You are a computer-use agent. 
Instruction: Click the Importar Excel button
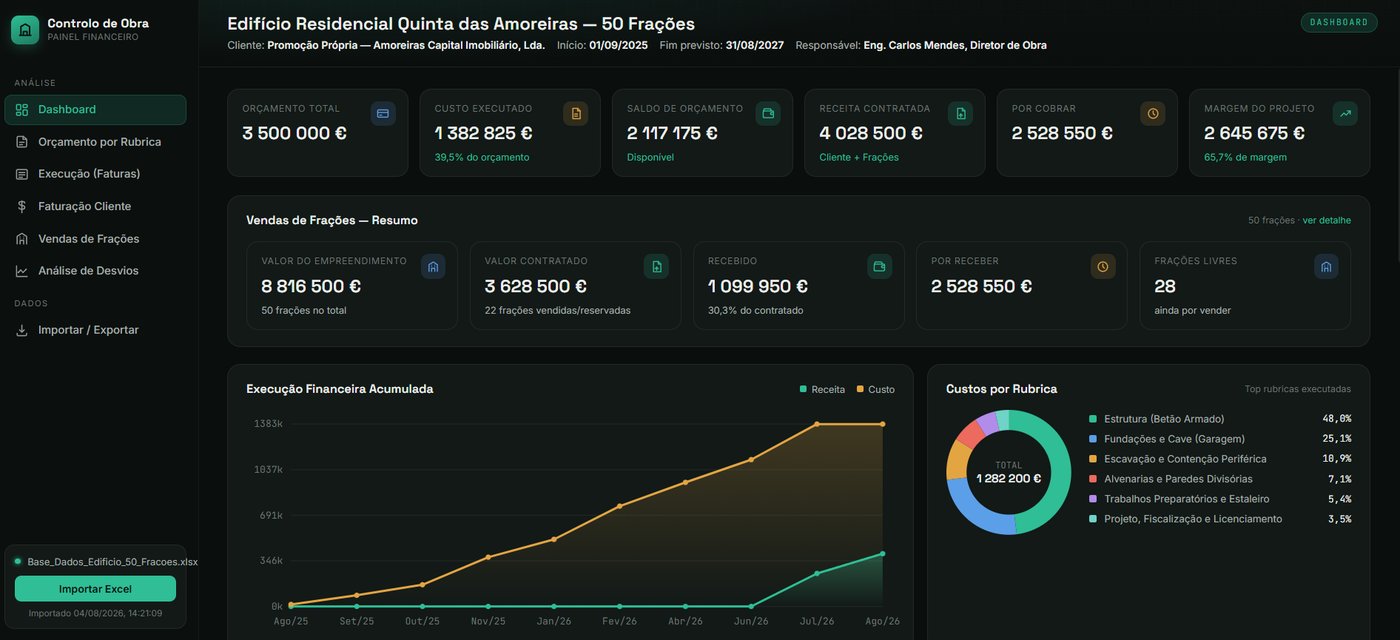coord(95,589)
